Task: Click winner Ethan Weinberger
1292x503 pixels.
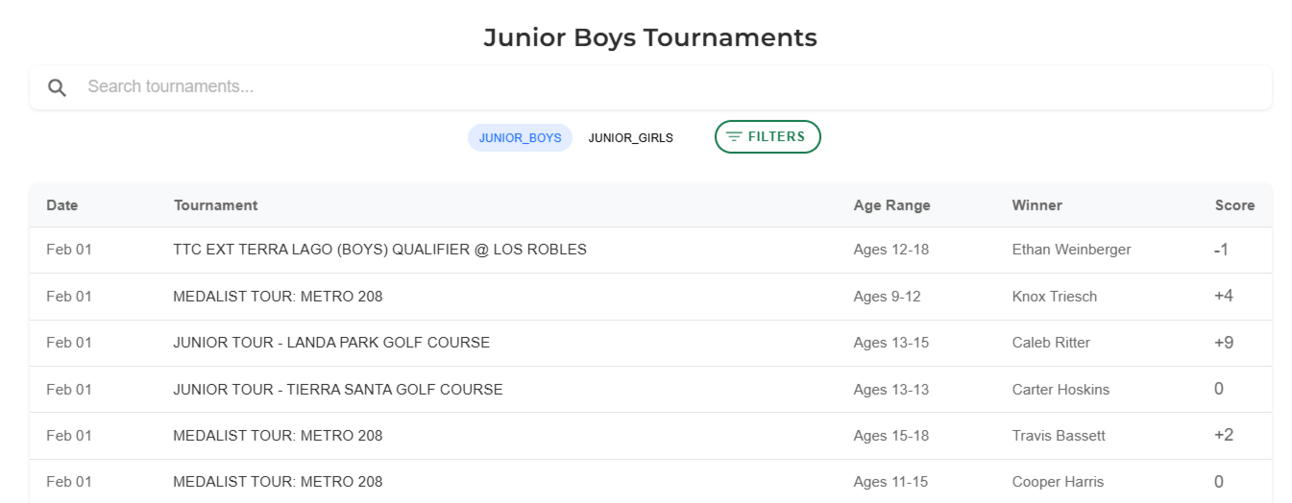Action: coord(1071,250)
